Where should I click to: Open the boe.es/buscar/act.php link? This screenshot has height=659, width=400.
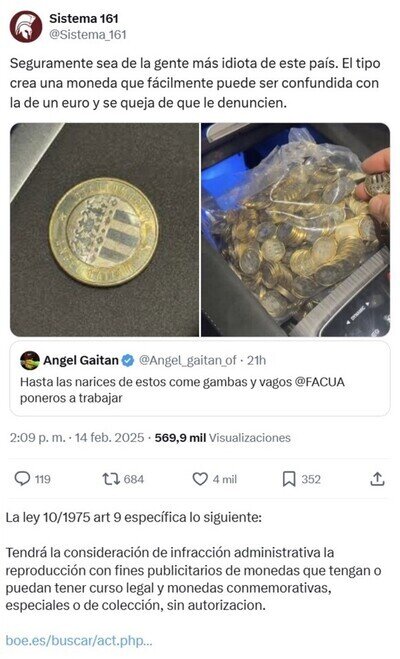point(79,641)
